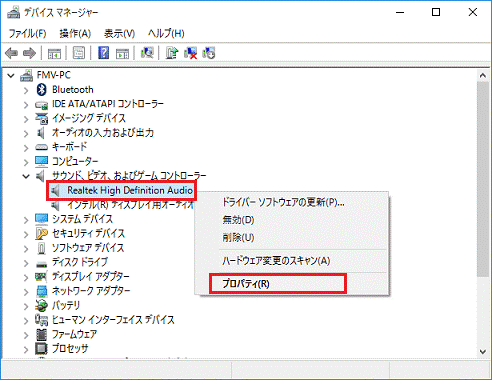
Task: Select the FMV-PC label
Action: tap(54, 75)
